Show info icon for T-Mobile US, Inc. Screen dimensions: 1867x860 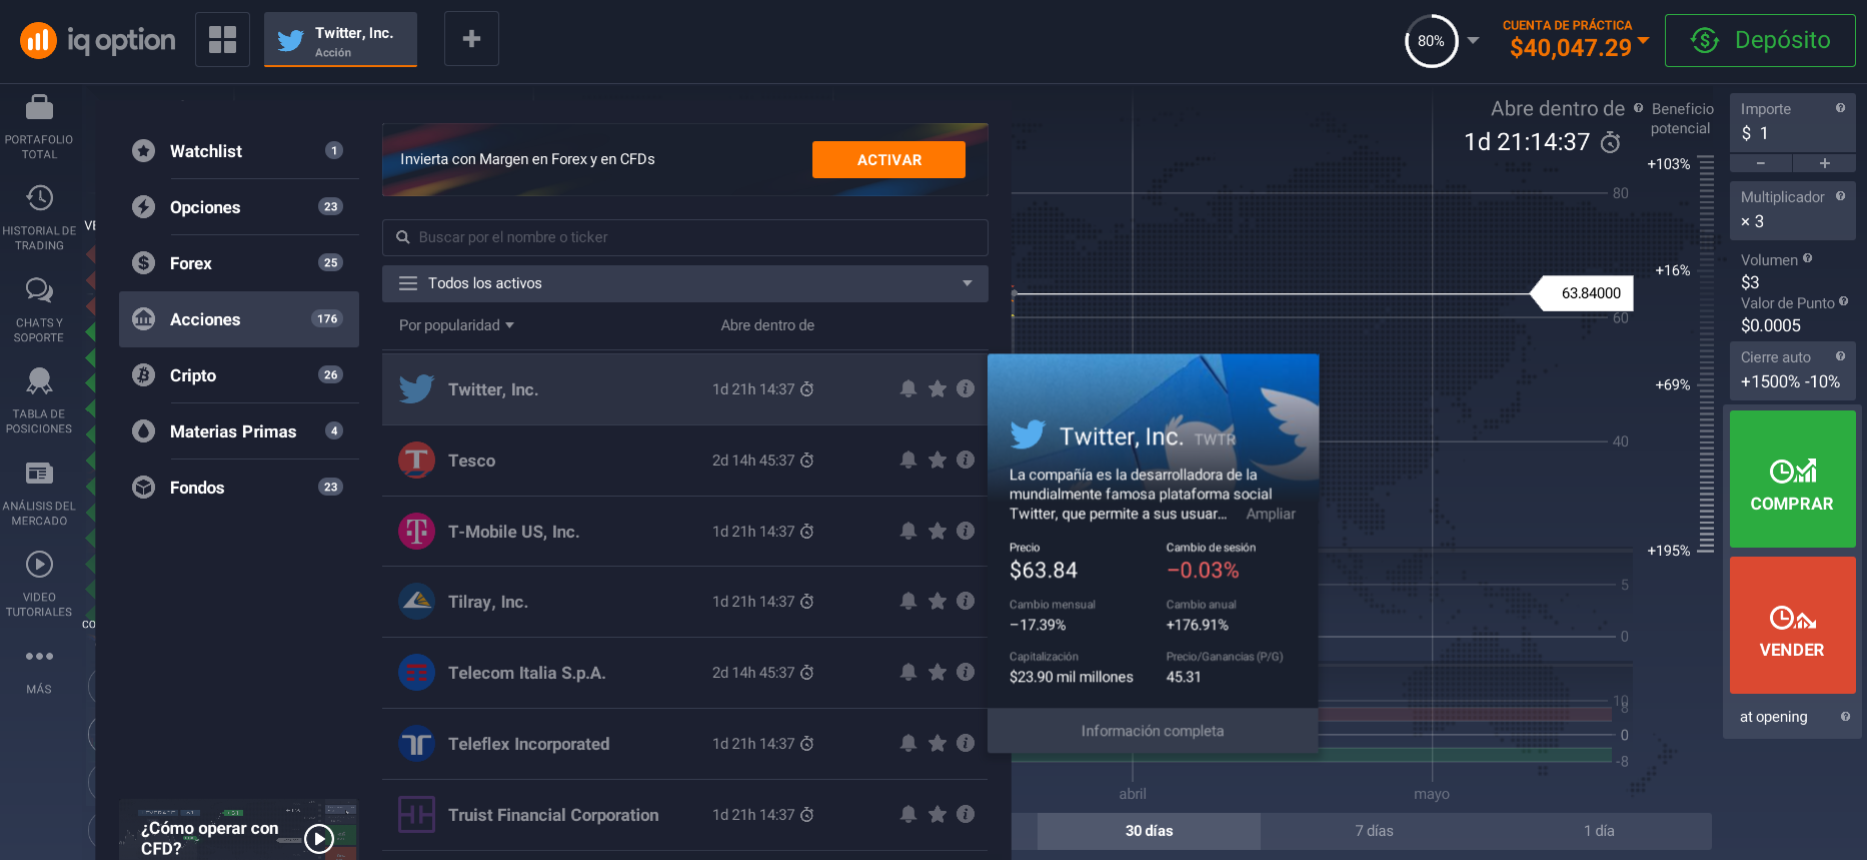(965, 531)
